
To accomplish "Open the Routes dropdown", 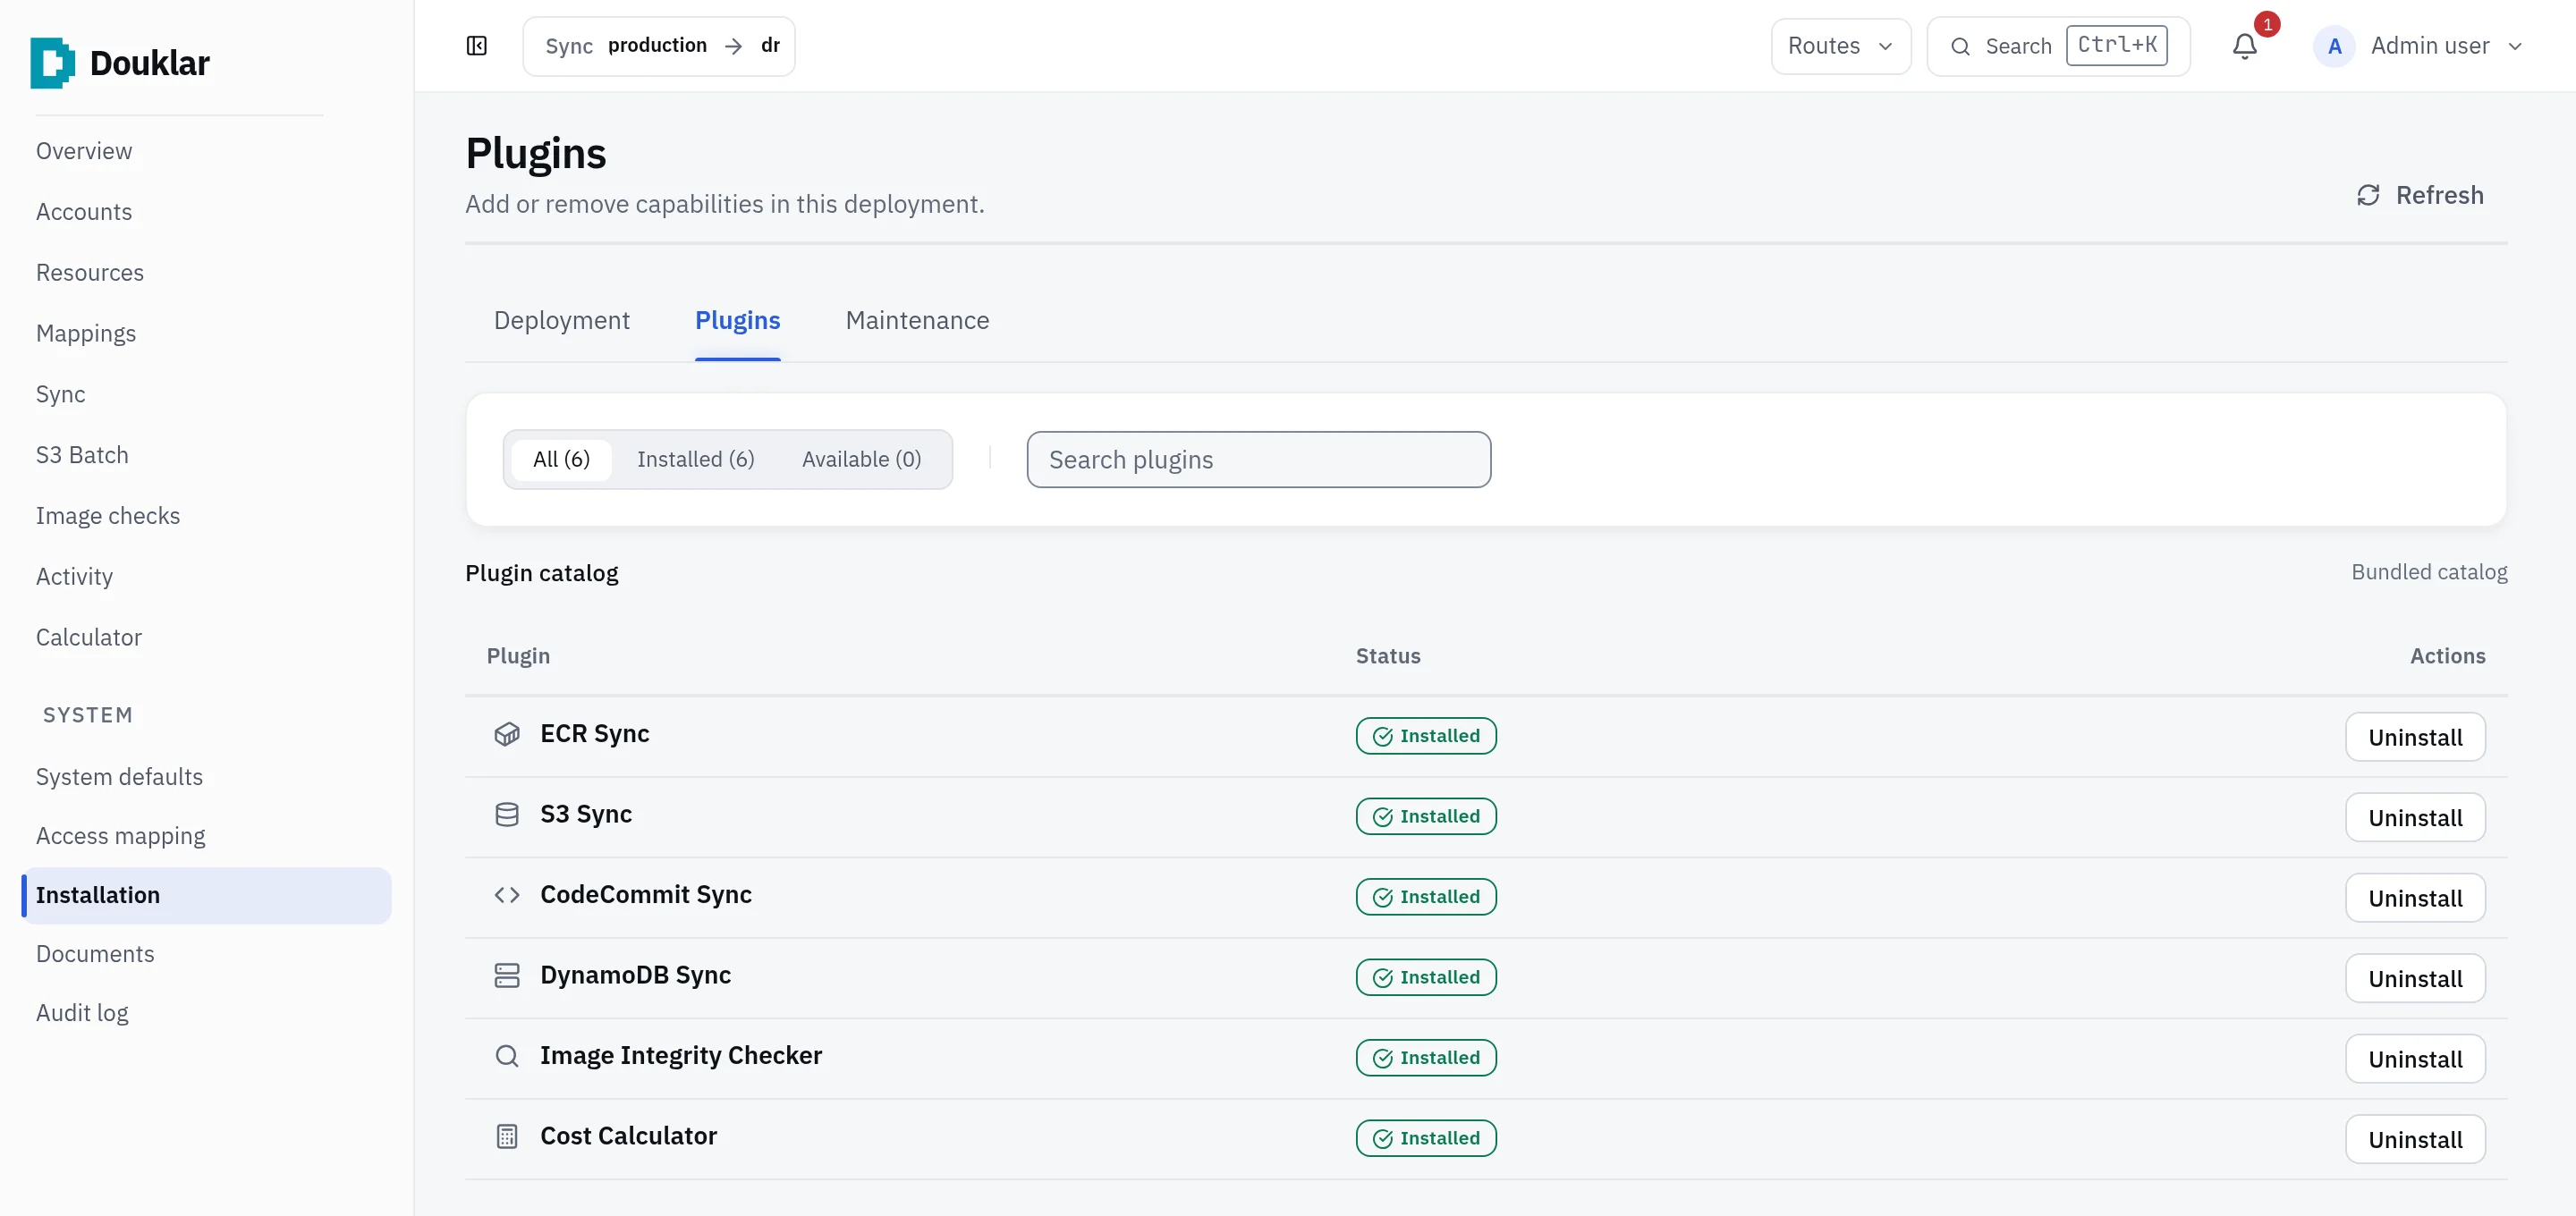I will pyautogui.click(x=1840, y=46).
